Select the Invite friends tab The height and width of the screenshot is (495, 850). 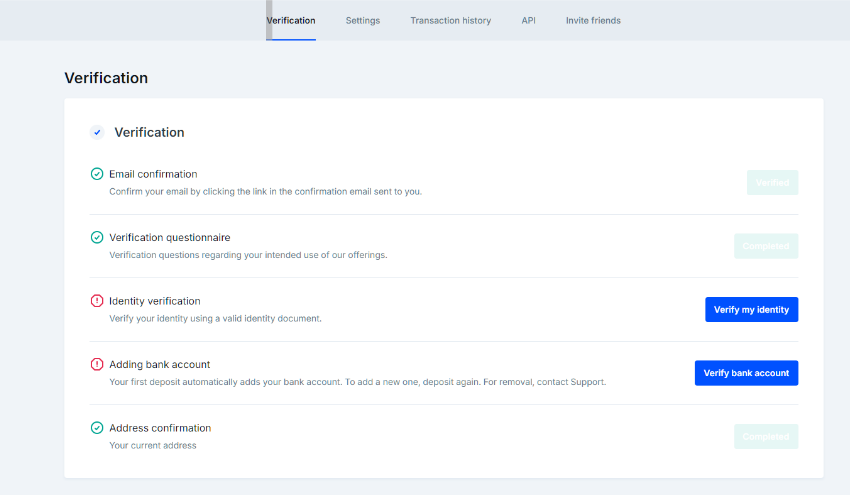click(x=593, y=20)
